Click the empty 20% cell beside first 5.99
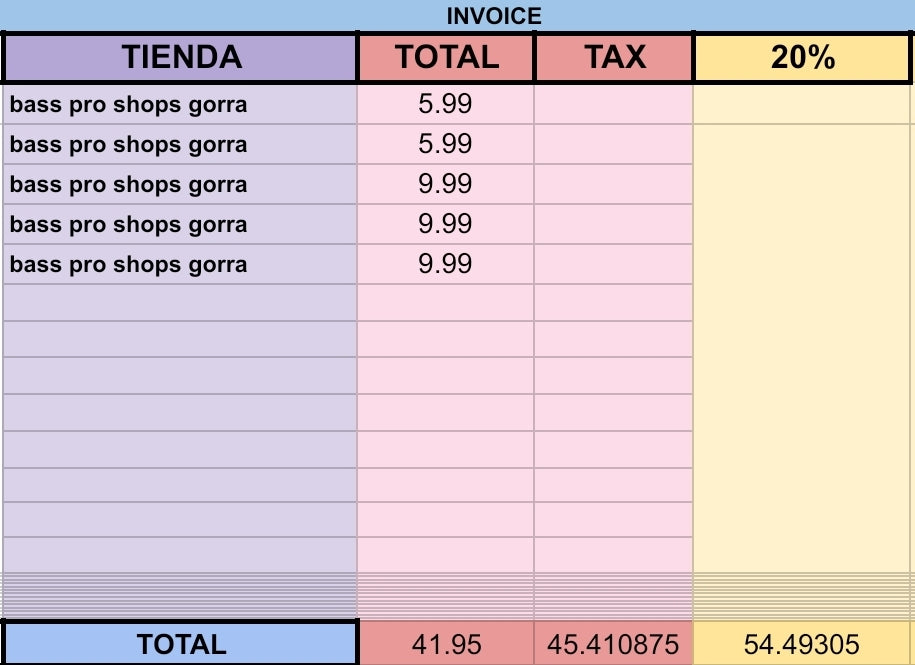 point(802,105)
